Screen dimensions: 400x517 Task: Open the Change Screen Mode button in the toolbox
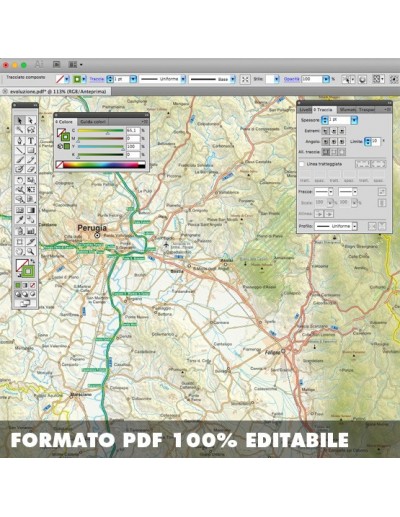click(x=25, y=304)
